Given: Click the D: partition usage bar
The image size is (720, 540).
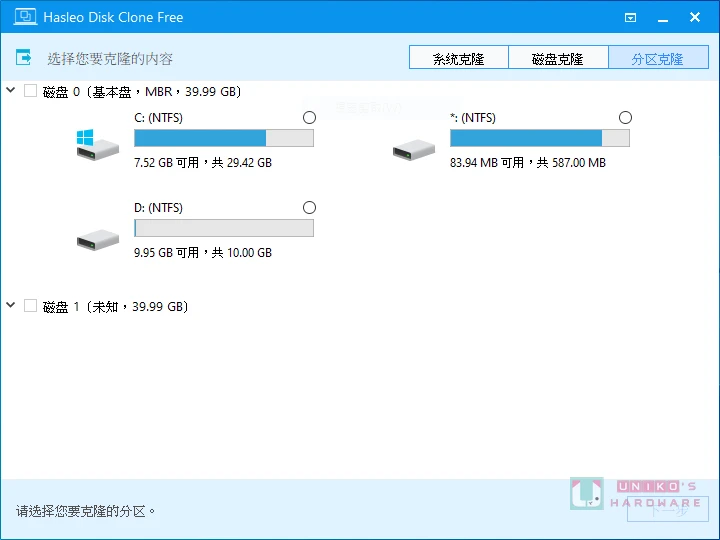Looking at the screenshot, I should [224, 228].
